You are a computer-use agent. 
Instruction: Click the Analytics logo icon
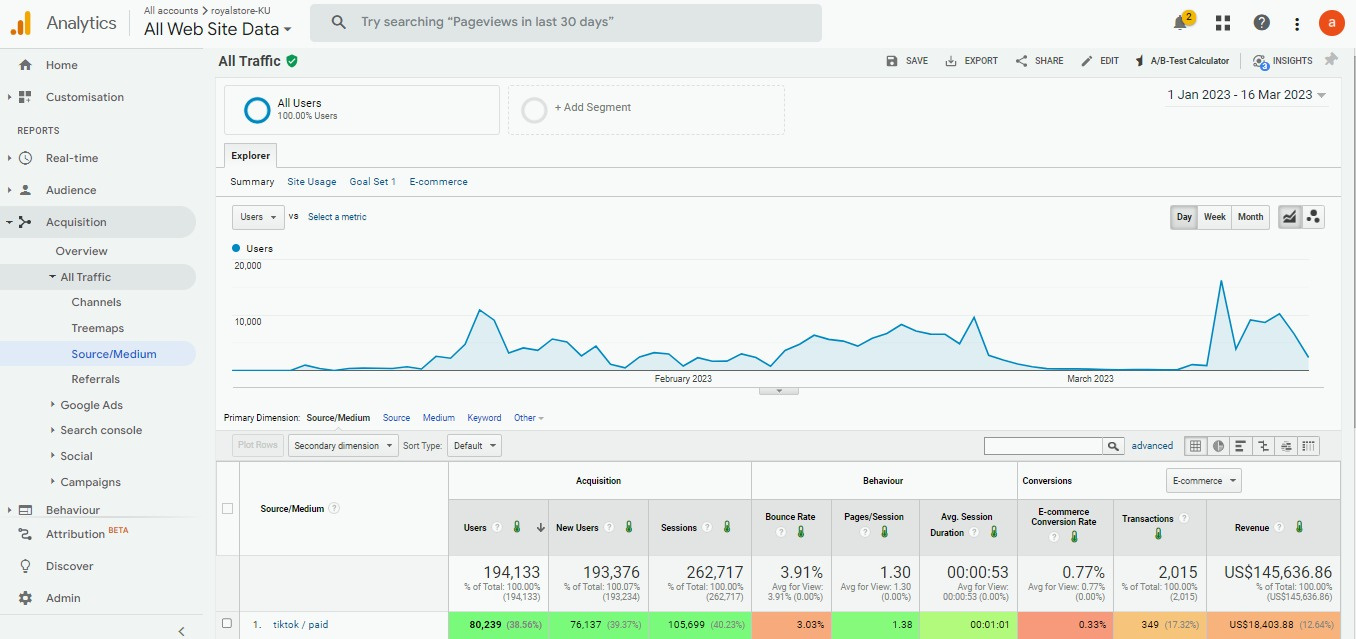(21, 23)
